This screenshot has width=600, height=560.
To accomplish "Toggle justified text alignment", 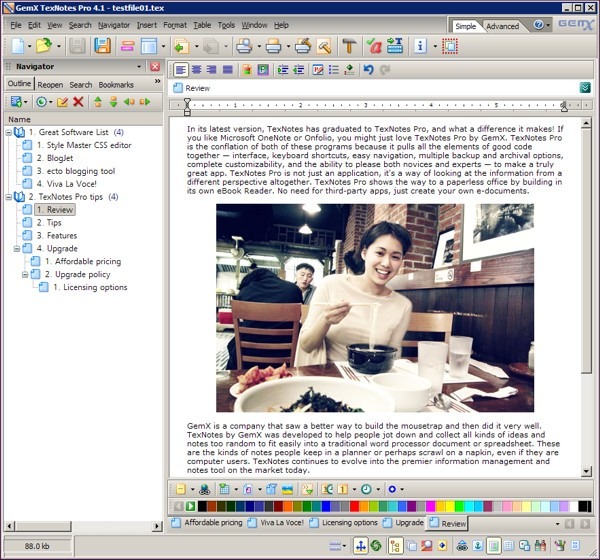I will [x=228, y=70].
